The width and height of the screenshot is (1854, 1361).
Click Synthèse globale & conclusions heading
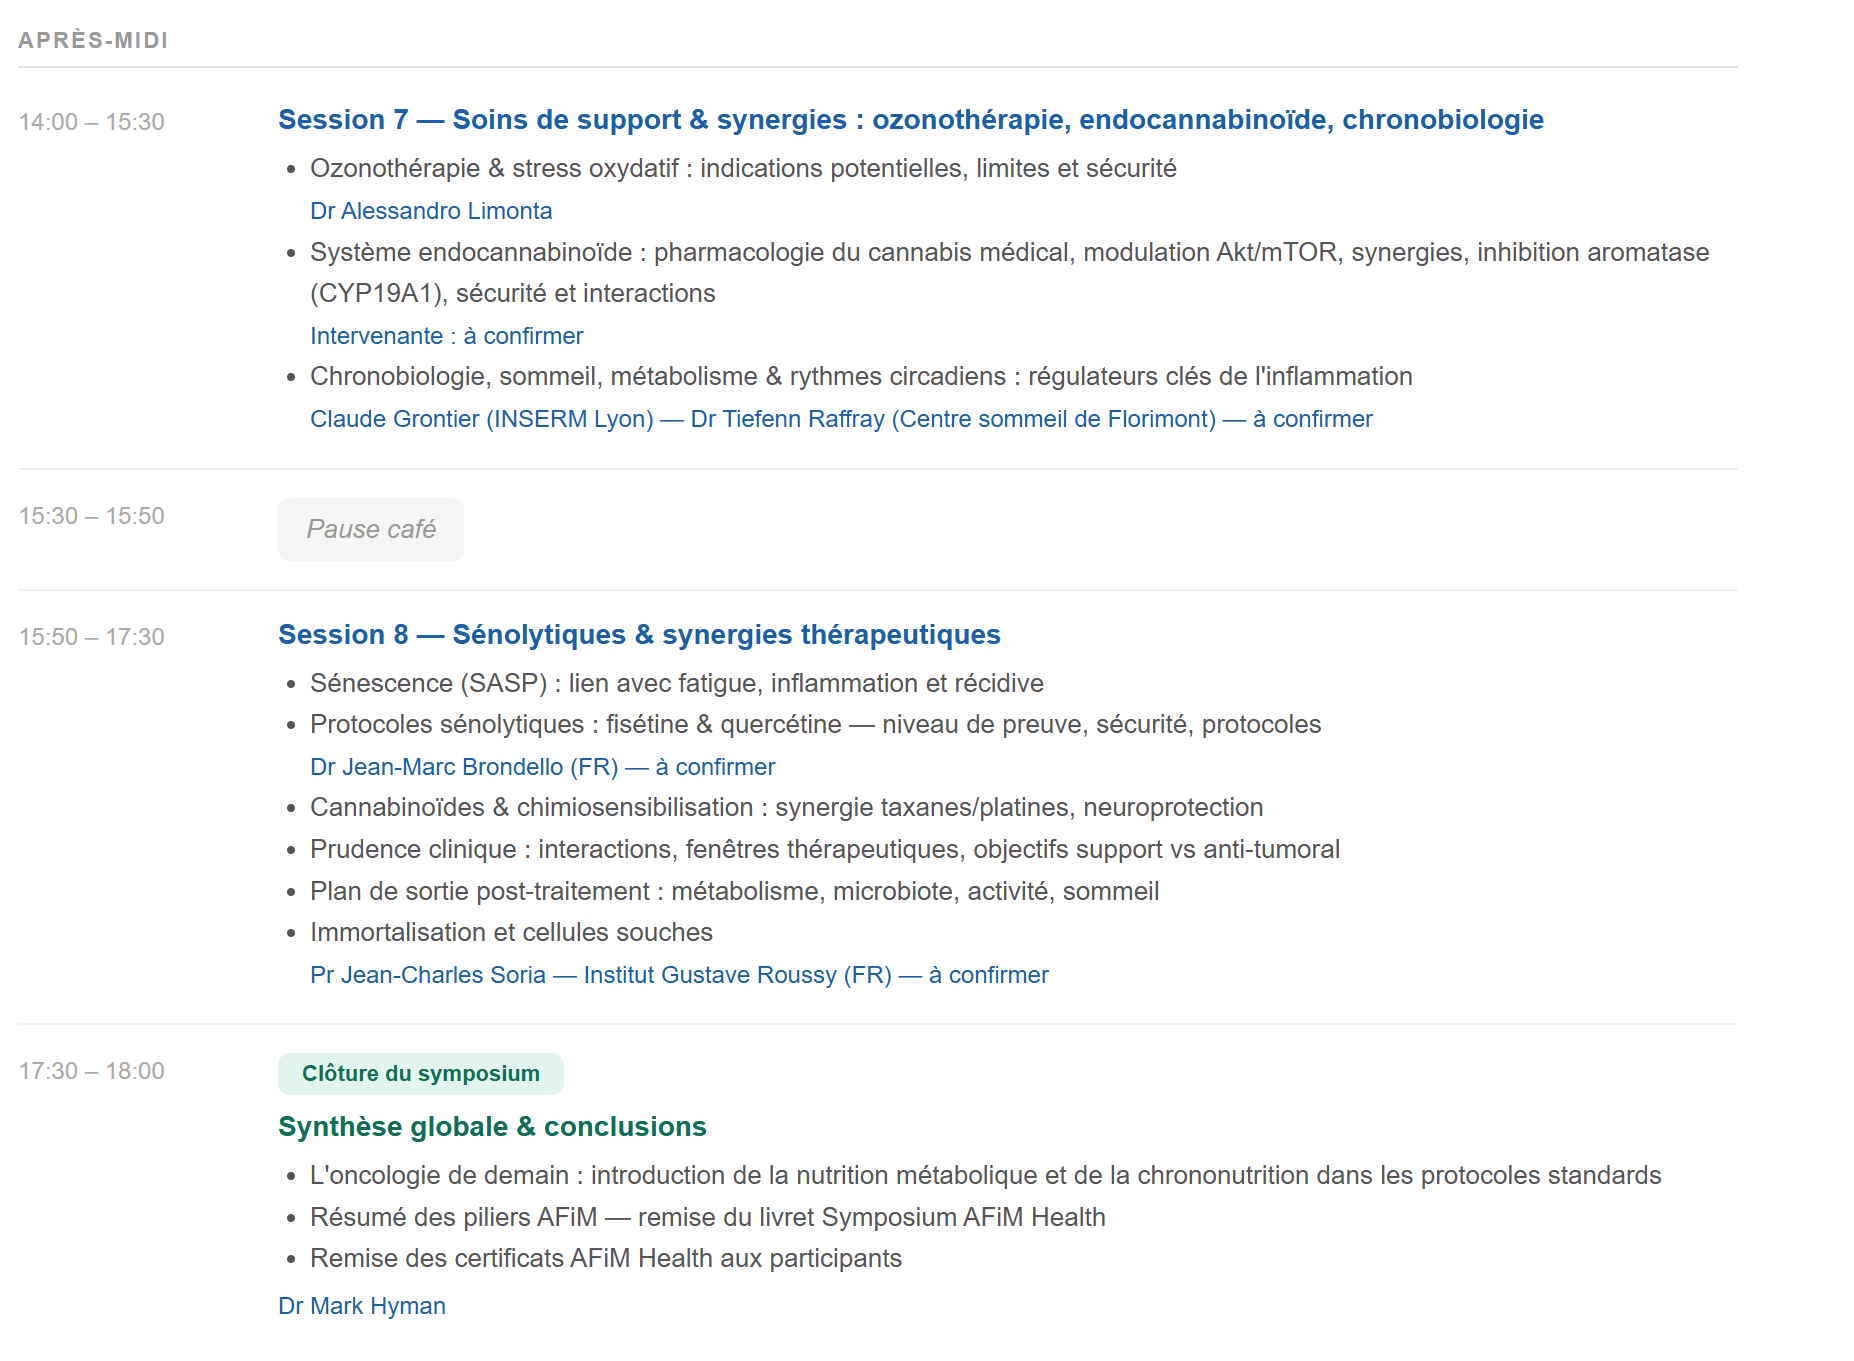tap(492, 1127)
